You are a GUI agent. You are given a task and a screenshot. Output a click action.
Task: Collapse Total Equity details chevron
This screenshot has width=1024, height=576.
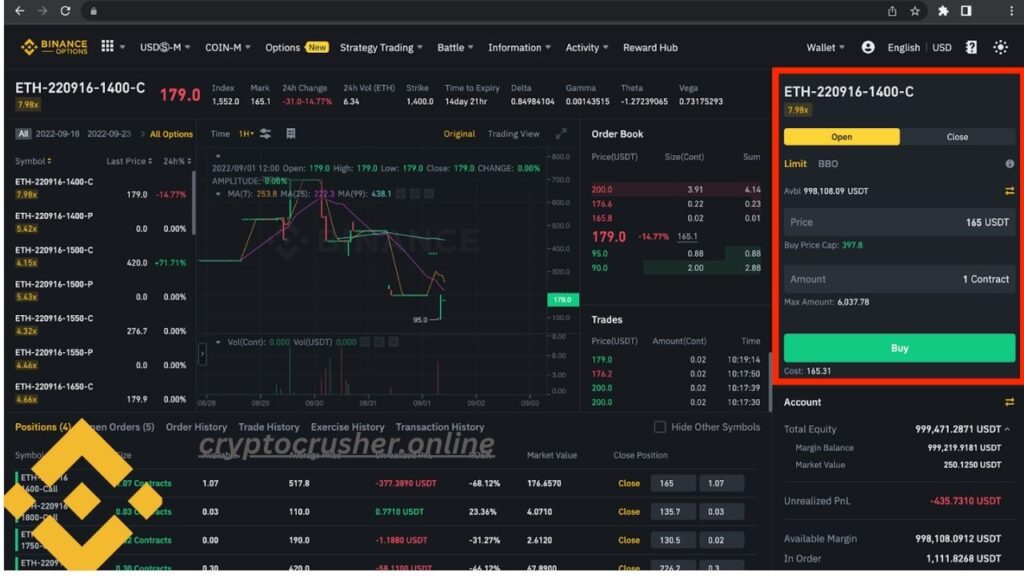click(x=1007, y=429)
